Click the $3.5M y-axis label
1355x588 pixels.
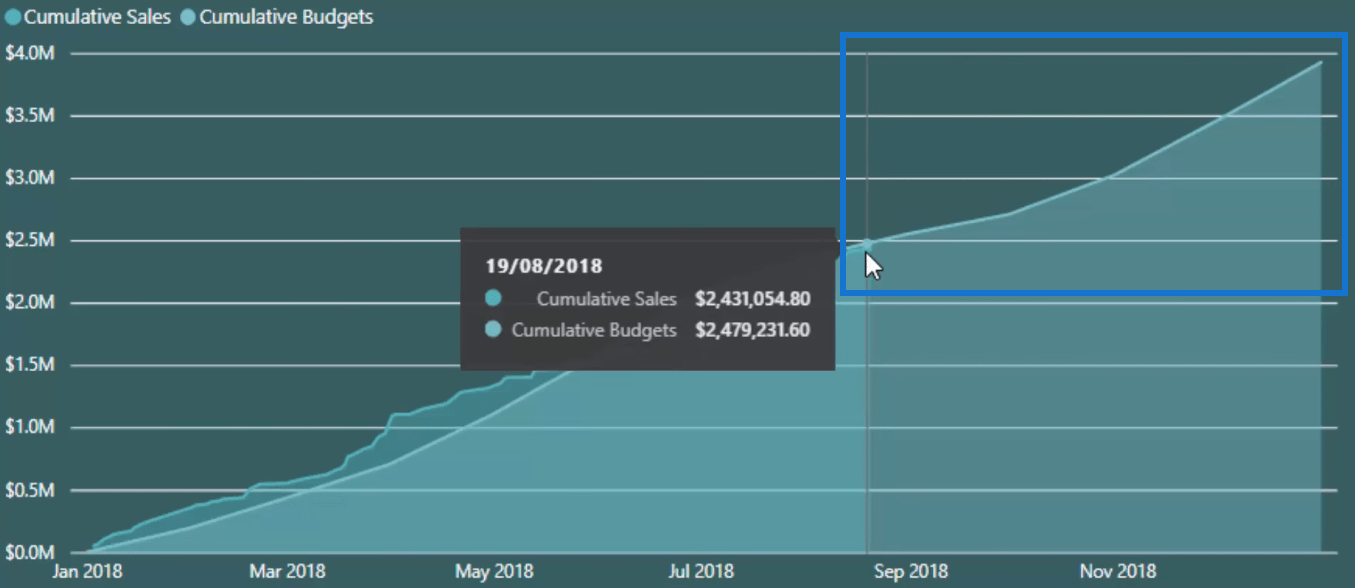[29, 116]
